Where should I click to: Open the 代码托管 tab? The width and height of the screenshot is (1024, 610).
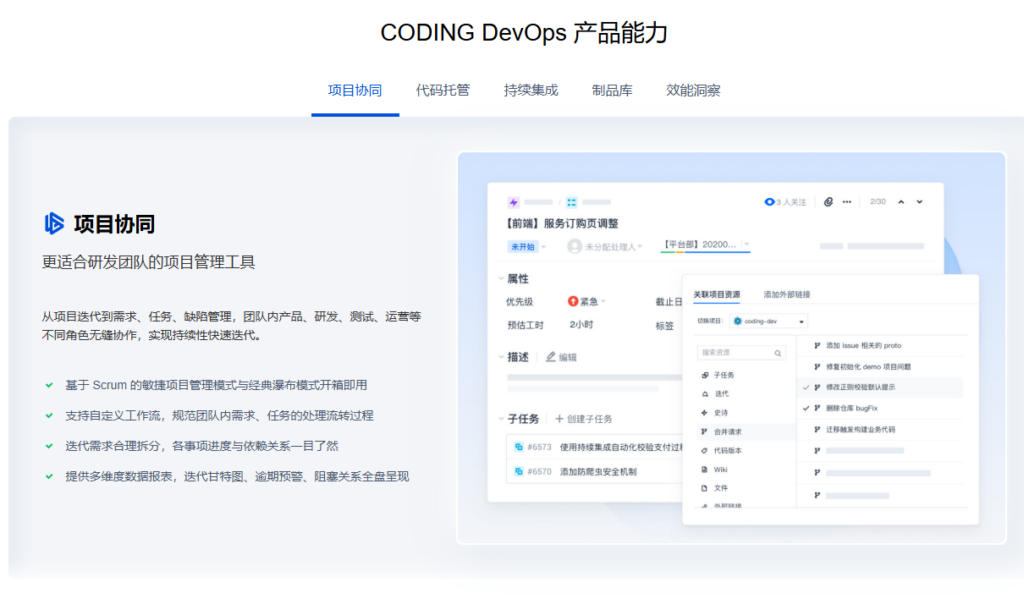click(443, 90)
